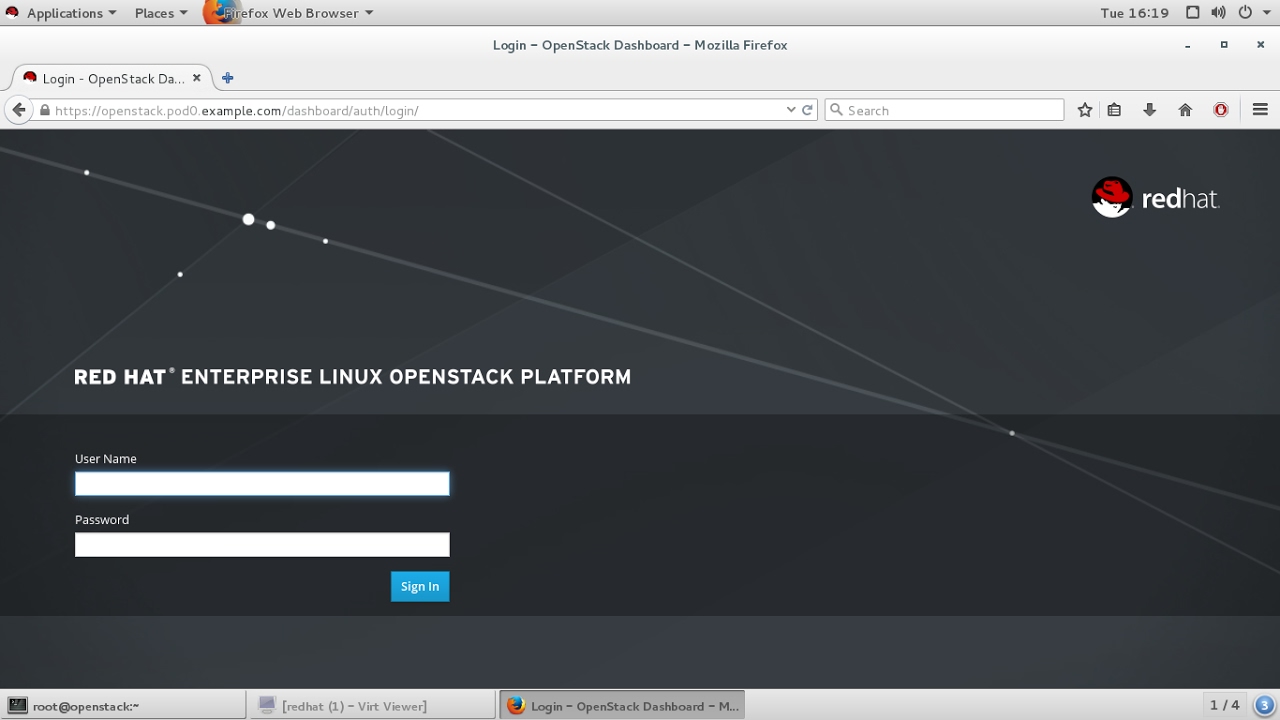Minimize the Firefox window
1280x720 pixels.
click(x=1188, y=45)
